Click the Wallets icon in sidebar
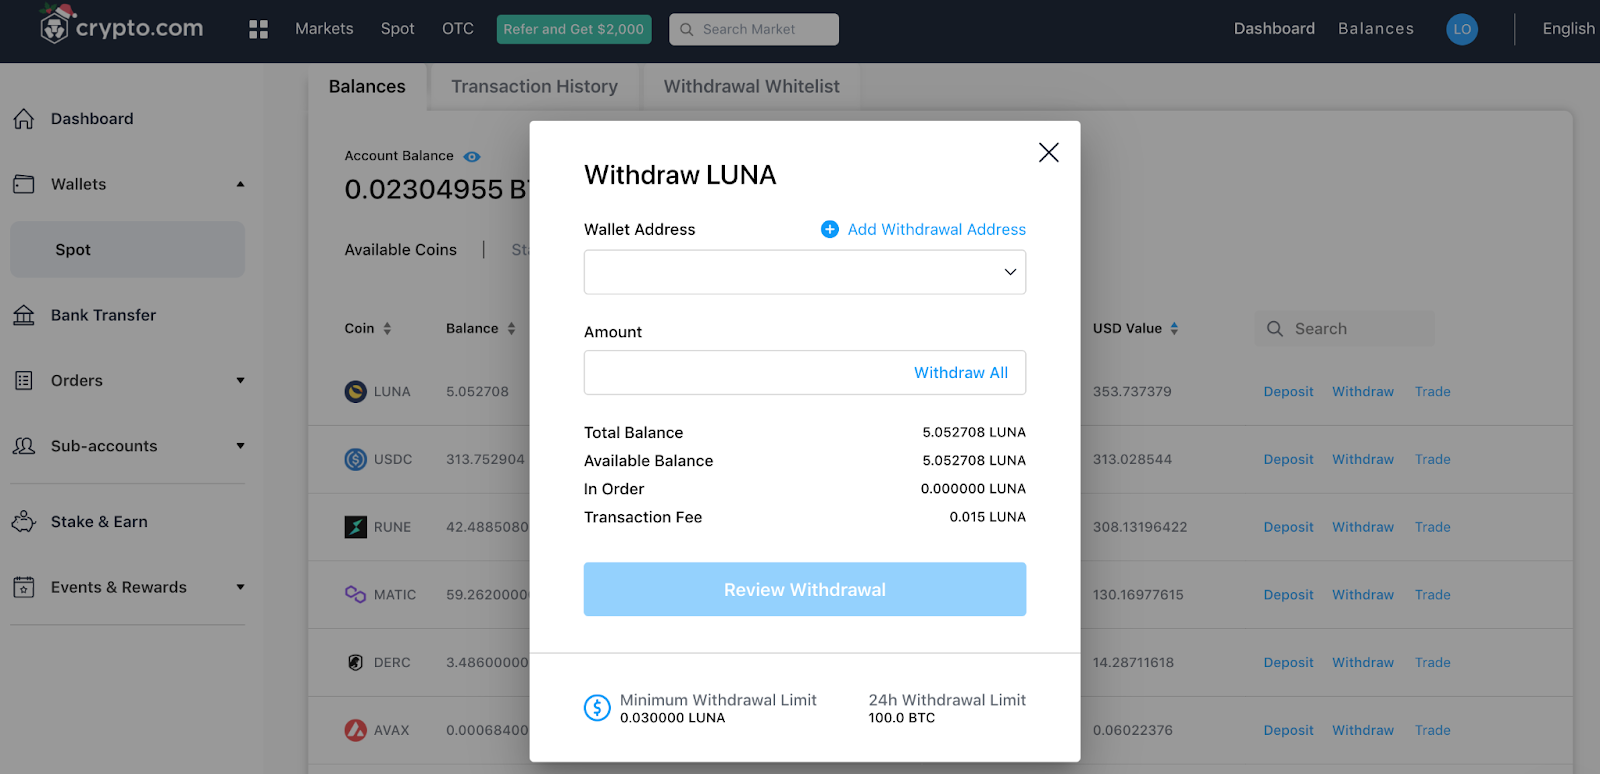Image resolution: width=1600 pixels, height=774 pixels. (x=24, y=184)
